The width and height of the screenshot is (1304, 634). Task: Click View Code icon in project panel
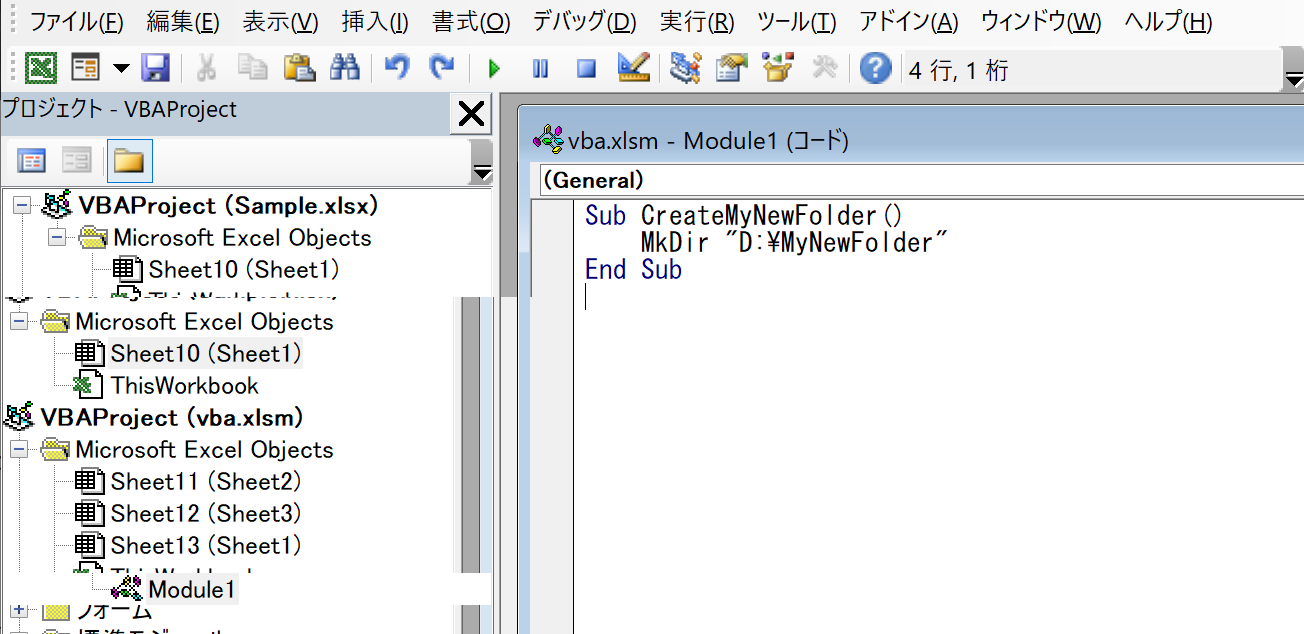point(32,160)
